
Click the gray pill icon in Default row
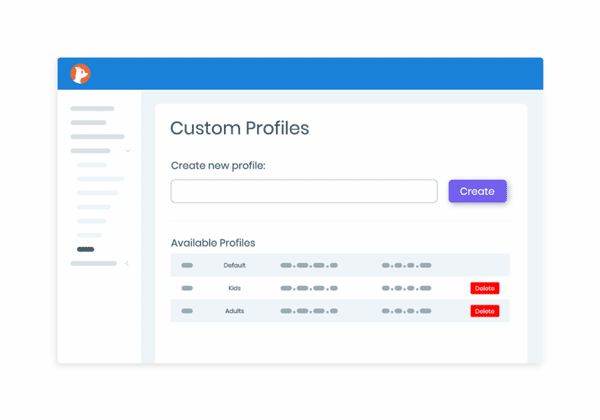(187, 265)
